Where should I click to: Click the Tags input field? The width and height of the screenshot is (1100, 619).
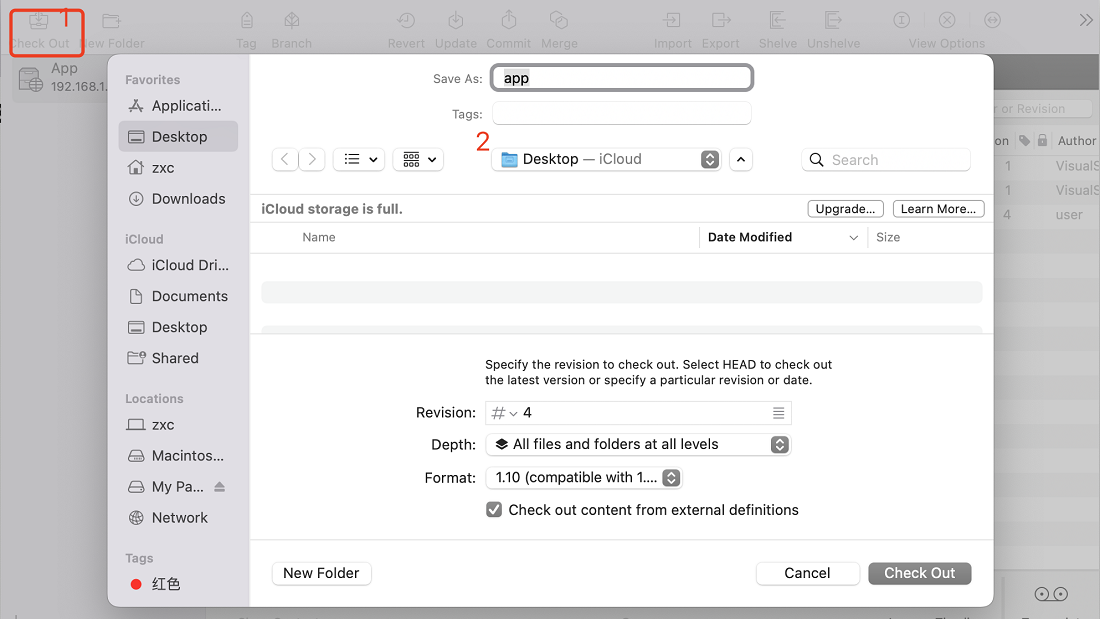(x=622, y=114)
